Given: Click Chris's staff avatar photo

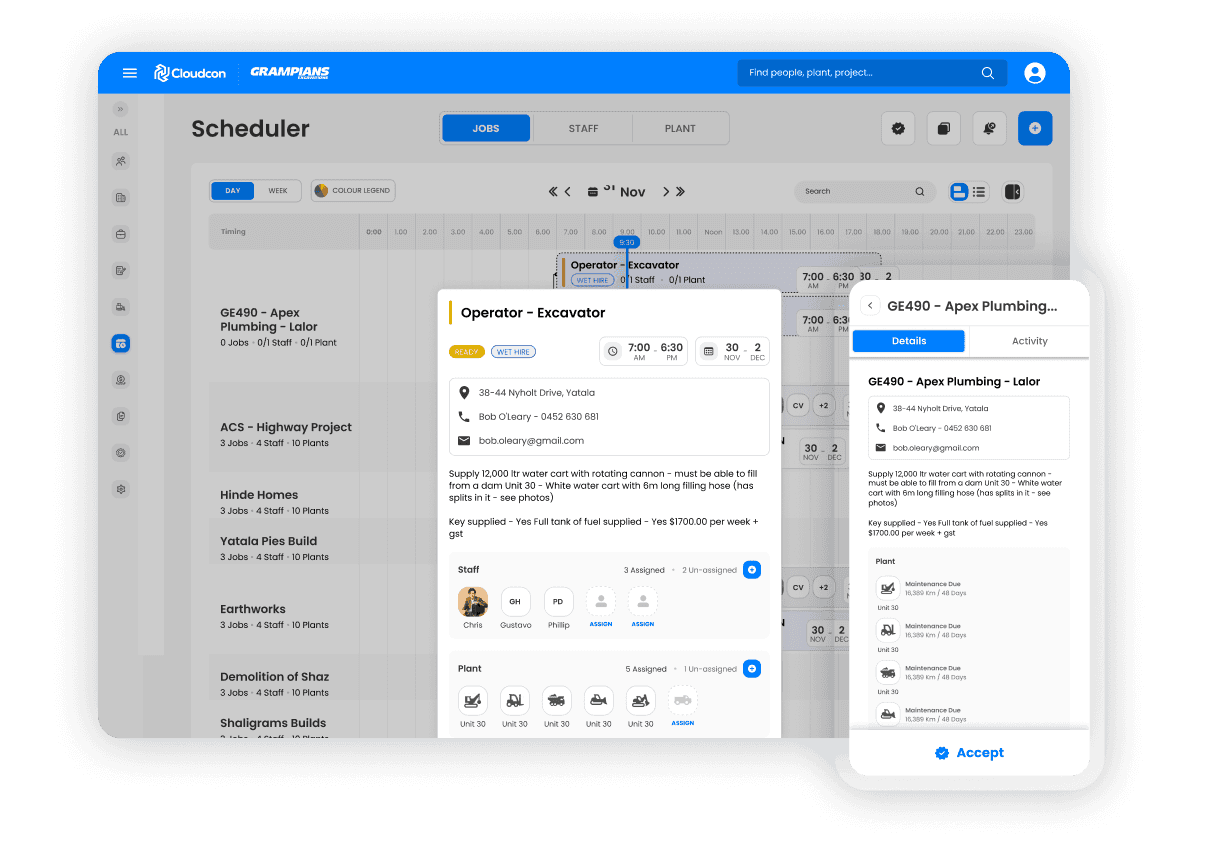Looking at the screenshot, I should click(x=473, y=601).
